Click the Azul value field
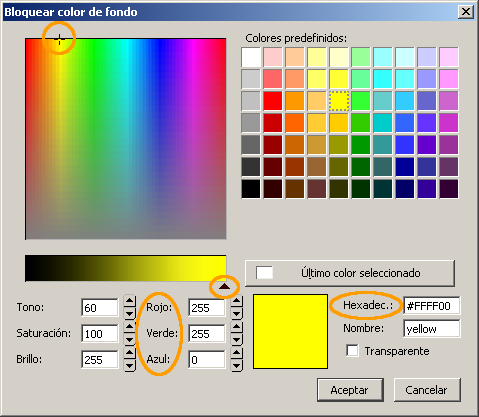479x417 pixels. [206, 359]
